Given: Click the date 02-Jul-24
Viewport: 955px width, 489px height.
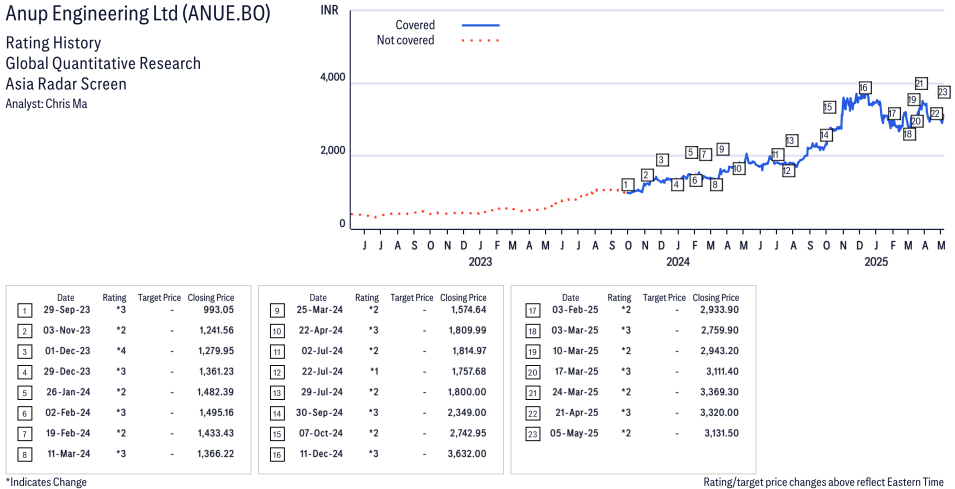Looking at the screenshot, I should [x=320, y=351].
